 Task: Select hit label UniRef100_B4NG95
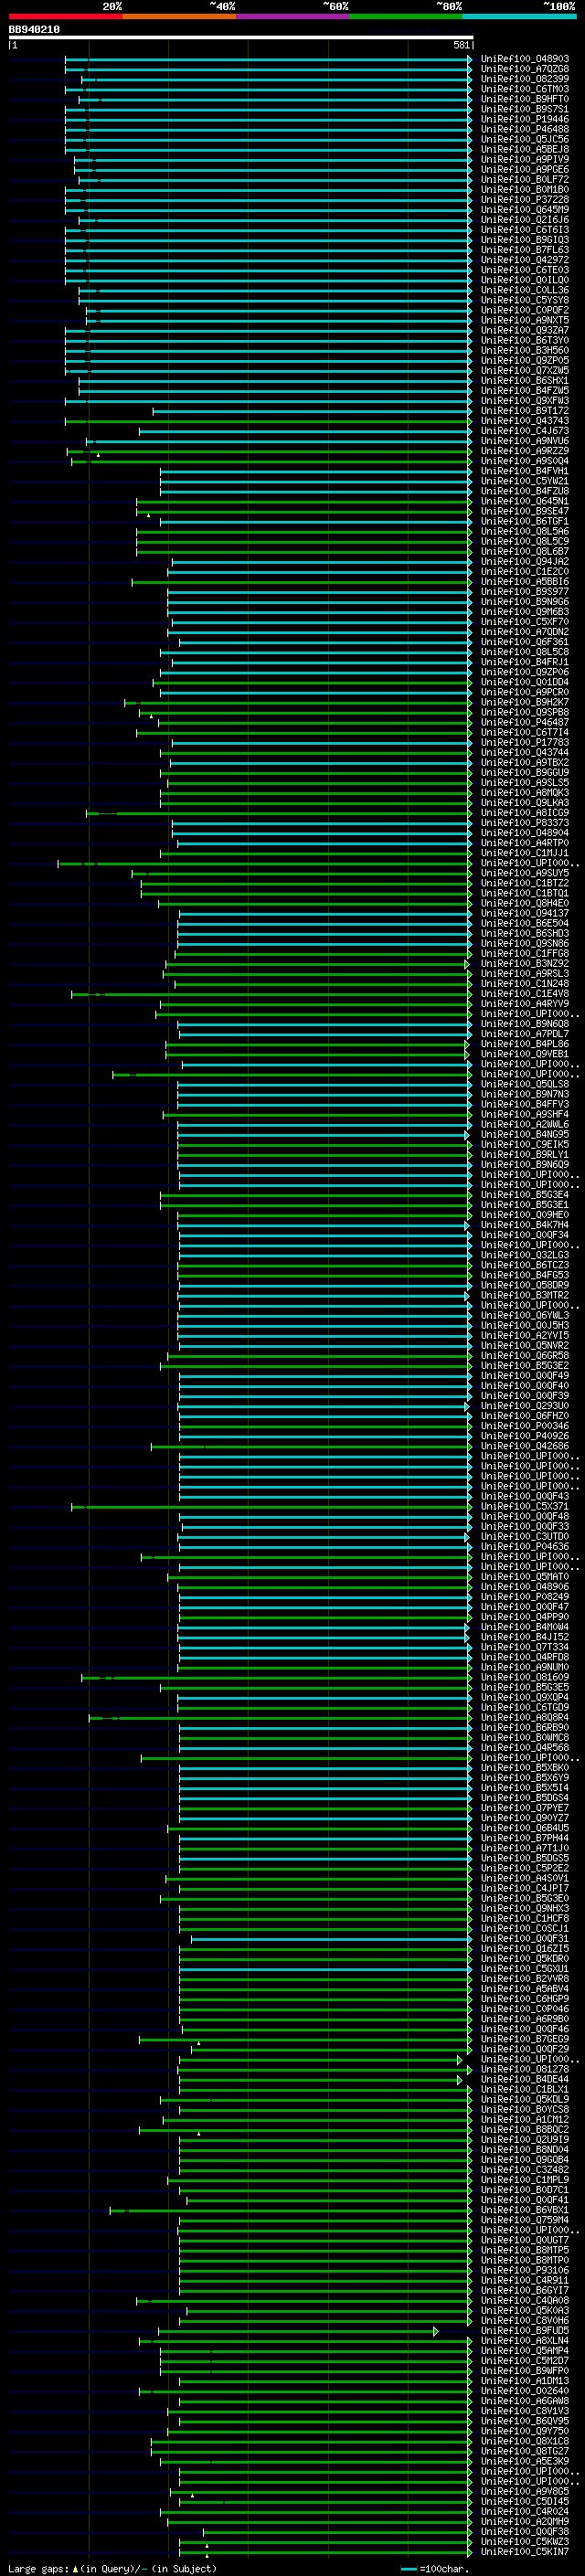point(525,1135)
